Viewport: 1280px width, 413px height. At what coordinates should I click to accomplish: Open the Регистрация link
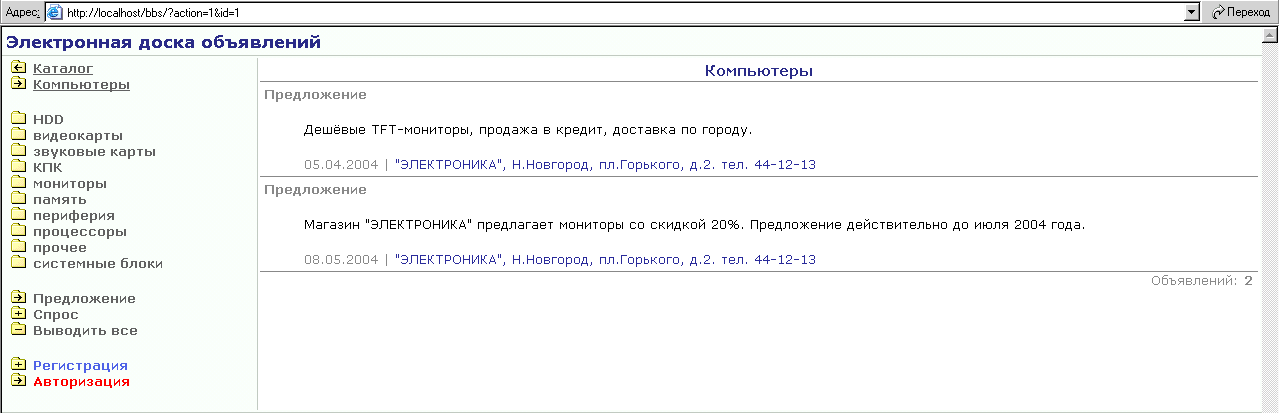[x=80, y=366]
